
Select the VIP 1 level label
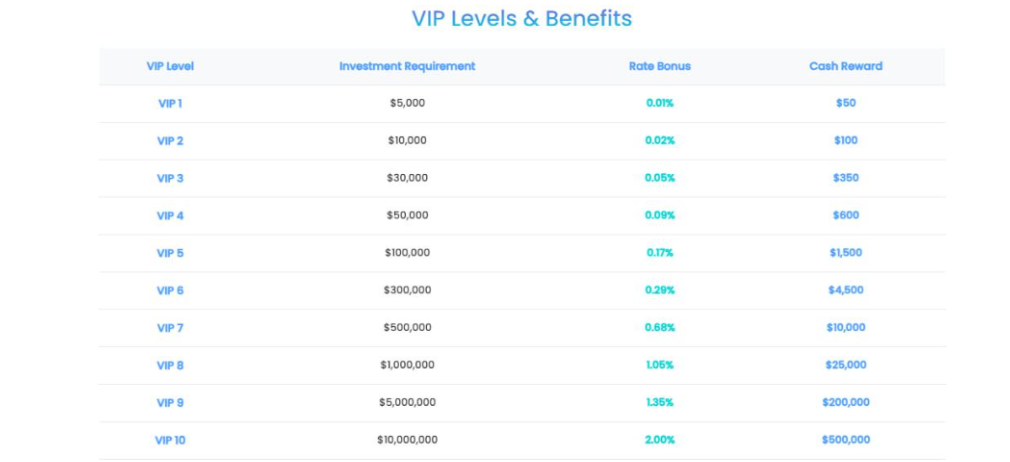pos(170,103)
